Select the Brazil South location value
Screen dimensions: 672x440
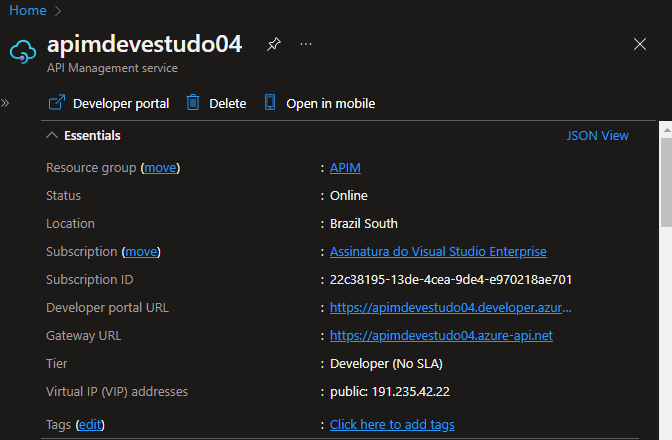tap(363, 224)
